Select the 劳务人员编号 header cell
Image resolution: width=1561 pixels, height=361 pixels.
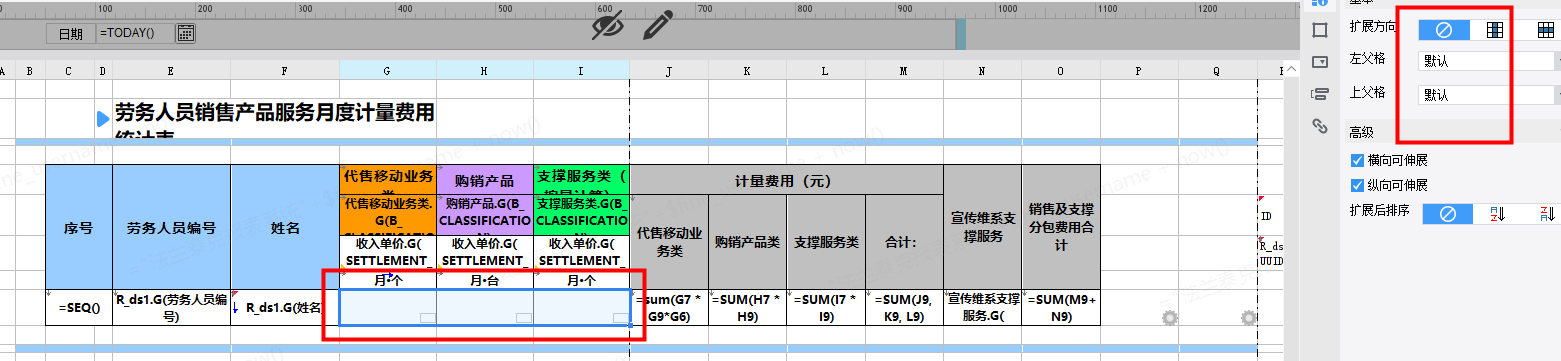click(x=171, y=228)
